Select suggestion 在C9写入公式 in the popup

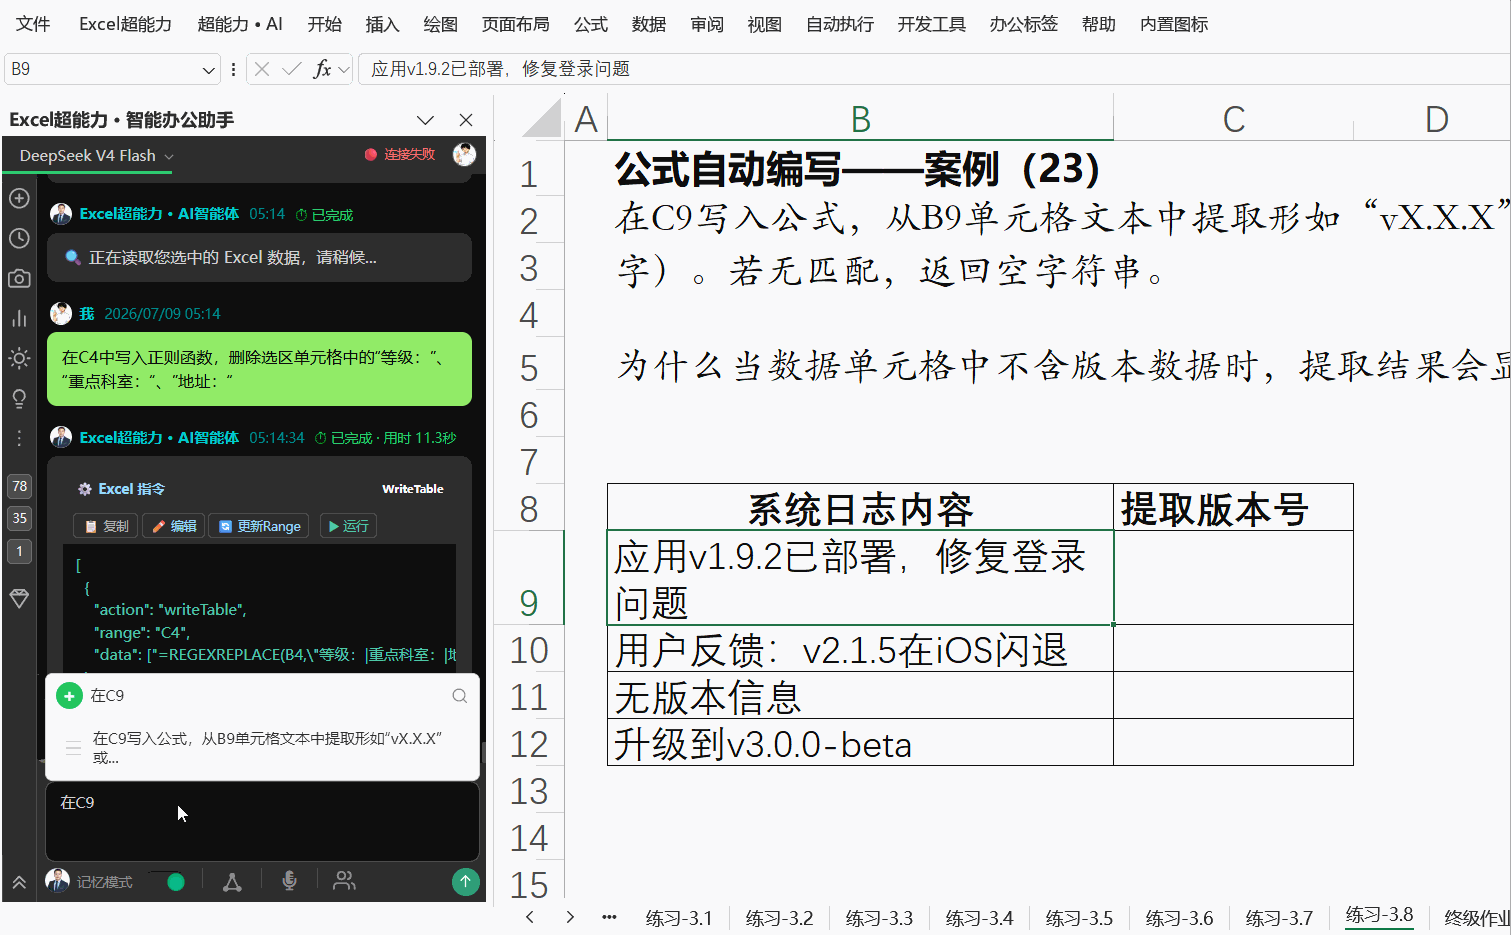click(262, 748)
